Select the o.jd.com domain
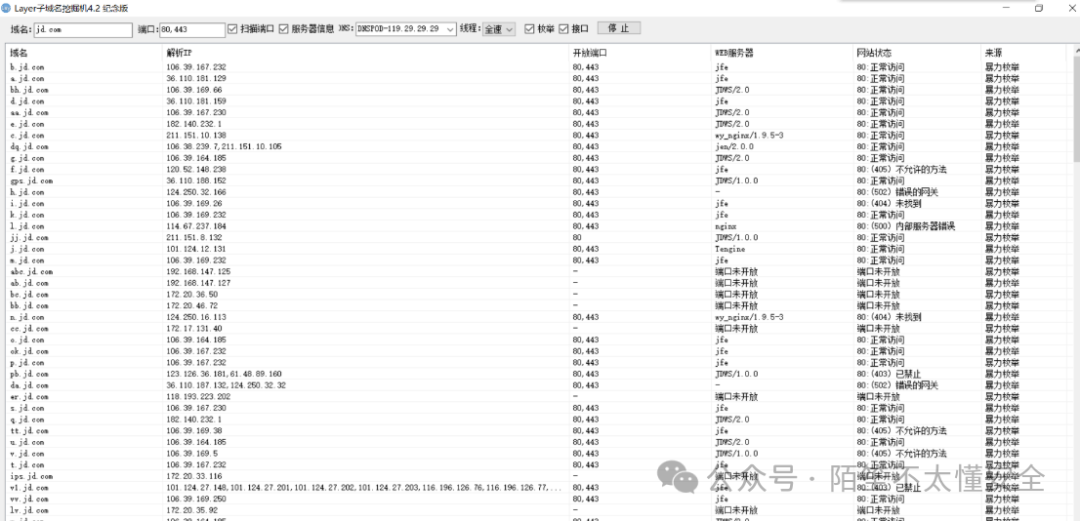The width and height of the screenshot is (1080, 521). coord(28,340)
